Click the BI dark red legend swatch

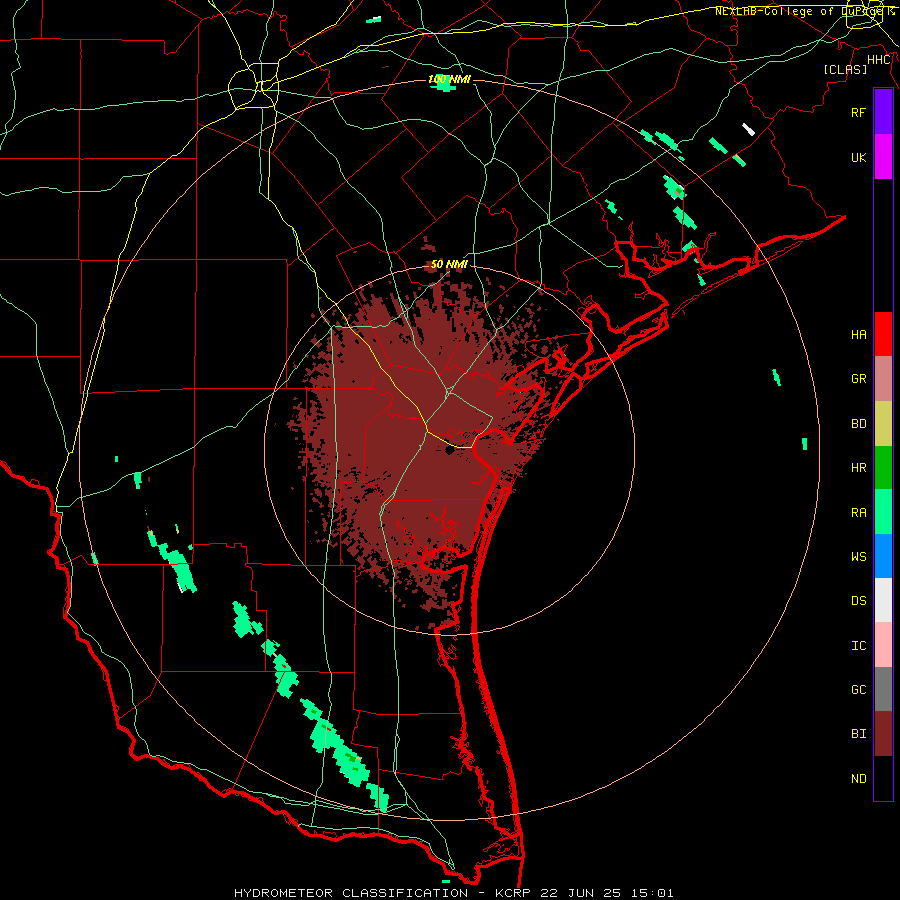883,734
